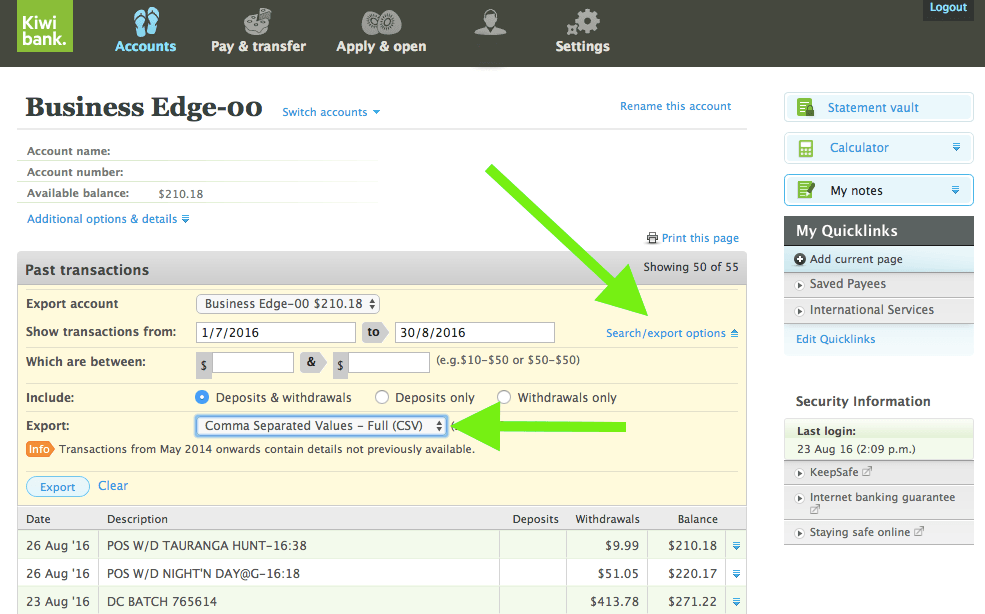
Task: Choose the Withdrawals only radio button
Action: (504, 398)
